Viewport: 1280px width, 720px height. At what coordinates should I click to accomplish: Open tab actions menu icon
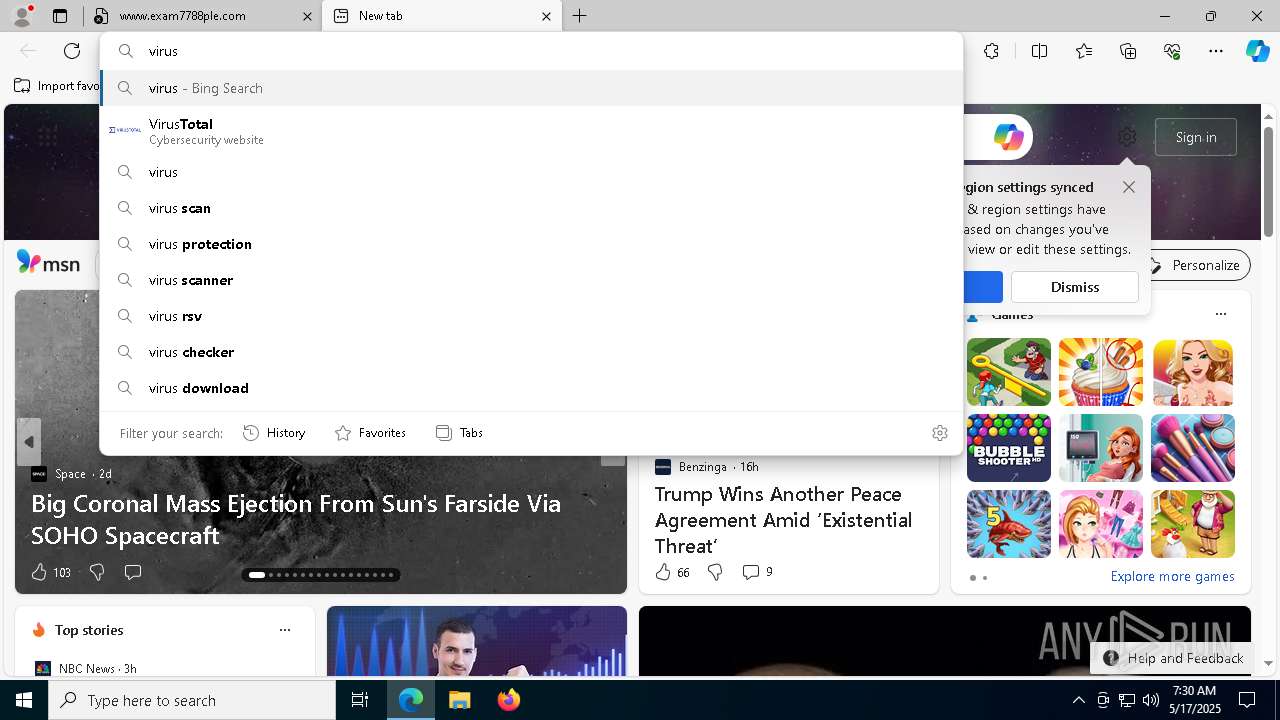pos(60,16)
